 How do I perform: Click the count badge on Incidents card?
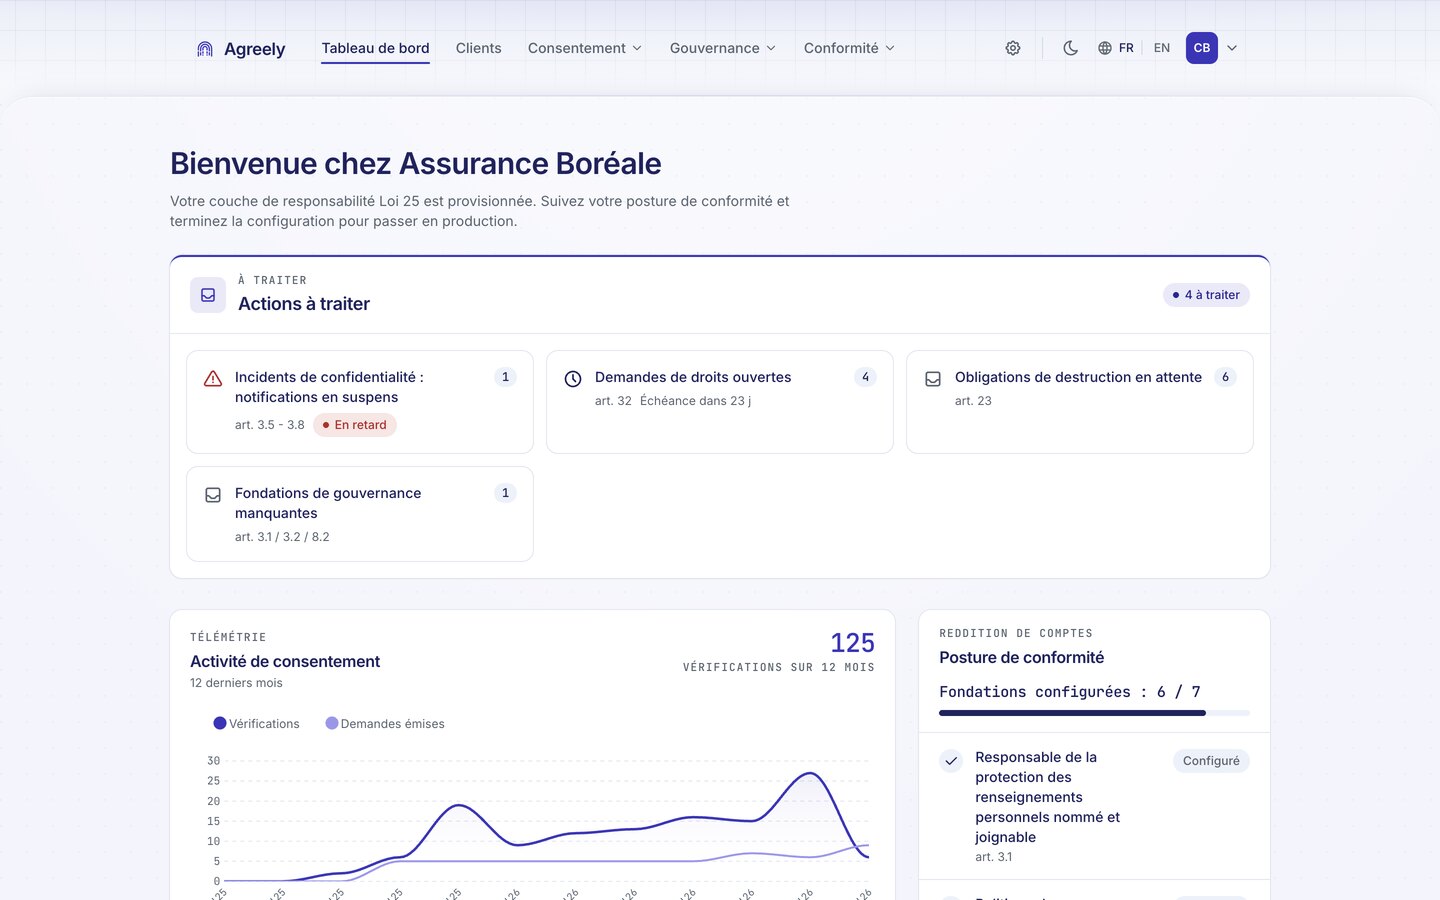point(505,377)
